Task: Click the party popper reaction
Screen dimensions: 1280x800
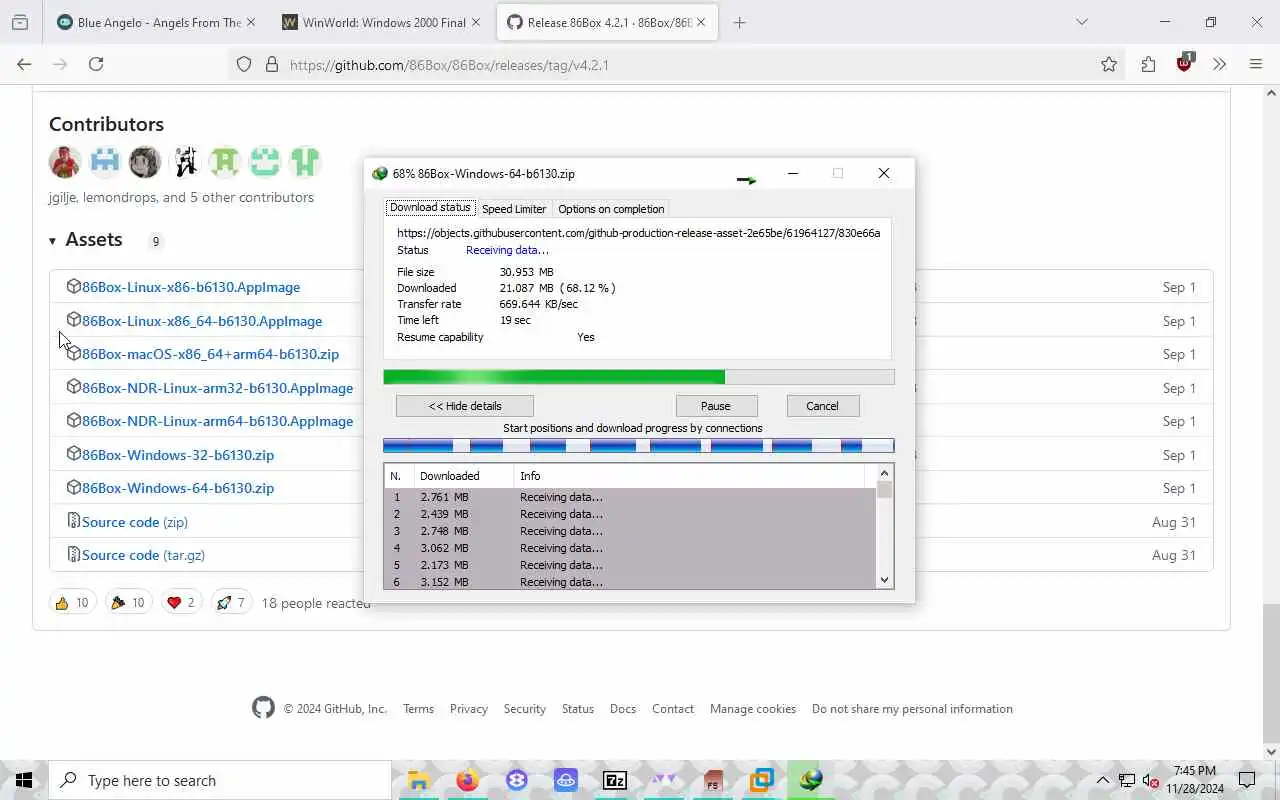Action: (128, 602)
